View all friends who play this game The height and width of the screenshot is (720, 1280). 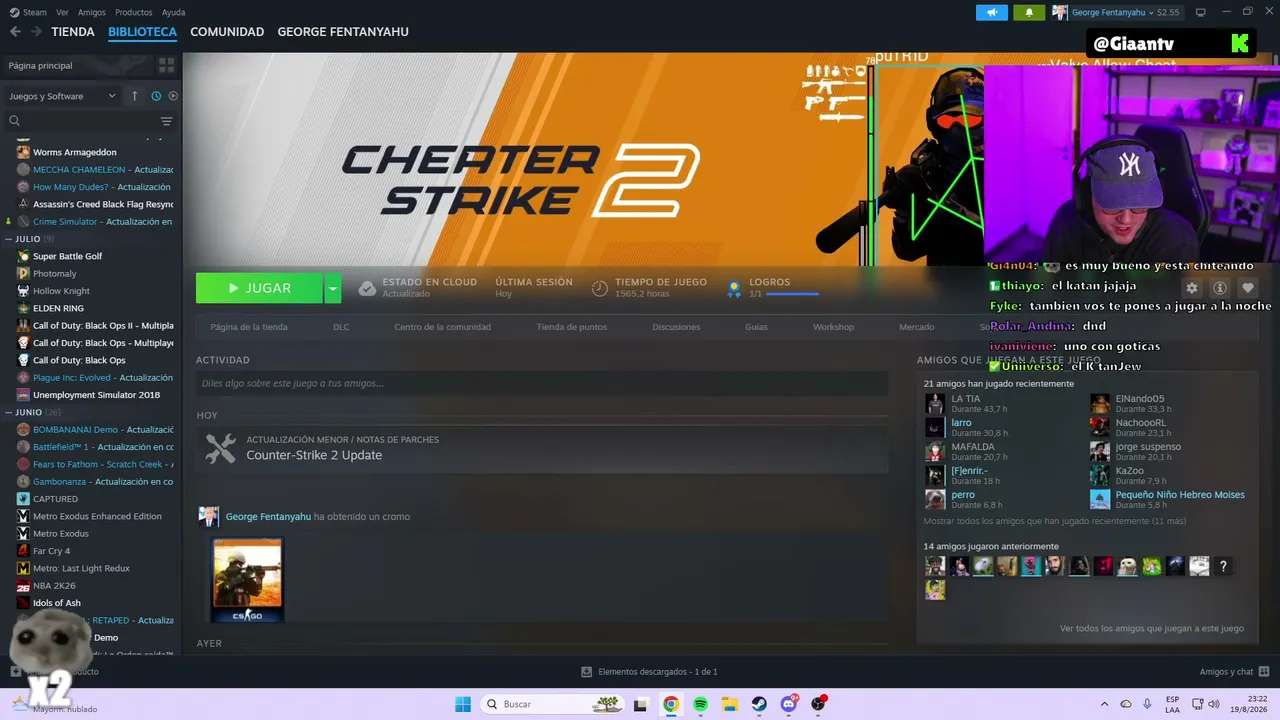tap(1152, 628)
